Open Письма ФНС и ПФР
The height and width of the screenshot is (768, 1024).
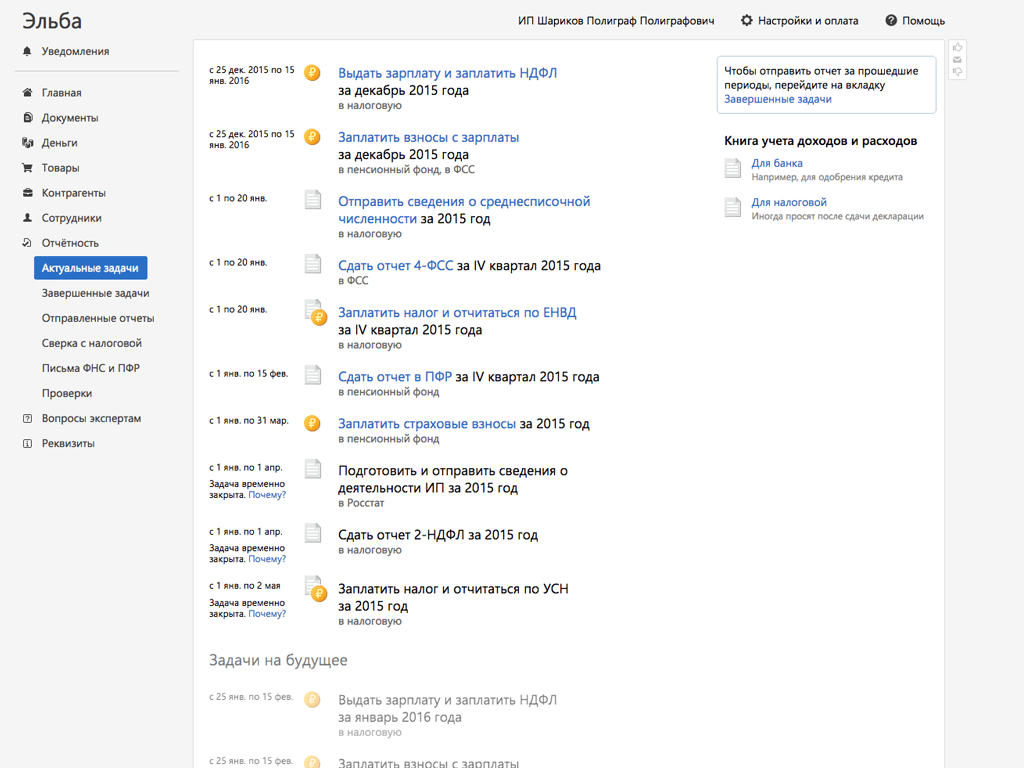tap(91, 368)
